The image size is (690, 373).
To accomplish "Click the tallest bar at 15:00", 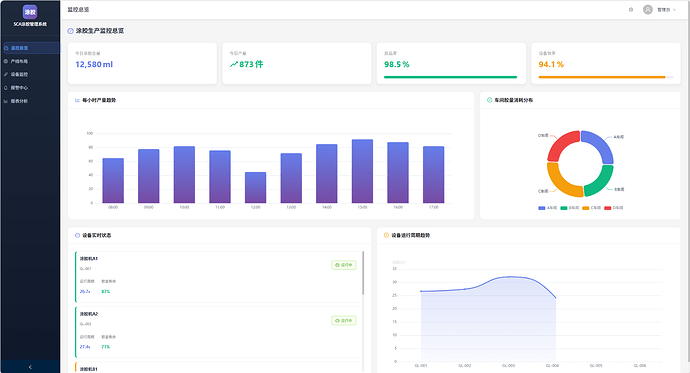I will click(362, 171).
